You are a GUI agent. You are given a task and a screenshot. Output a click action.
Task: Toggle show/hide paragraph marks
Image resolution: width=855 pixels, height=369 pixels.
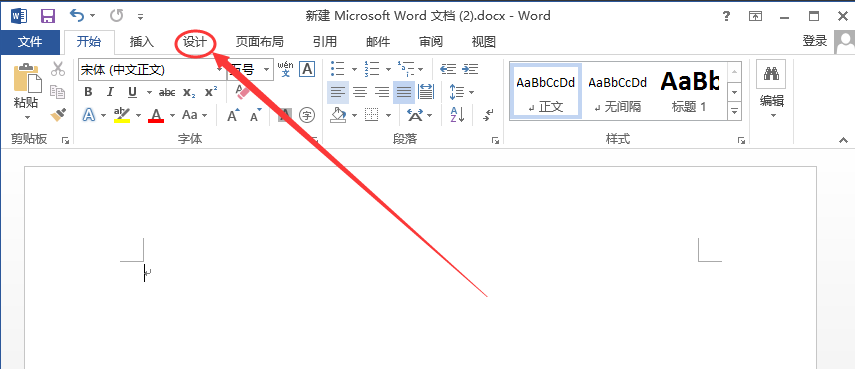pyautogui.click(x=489, y=115)
